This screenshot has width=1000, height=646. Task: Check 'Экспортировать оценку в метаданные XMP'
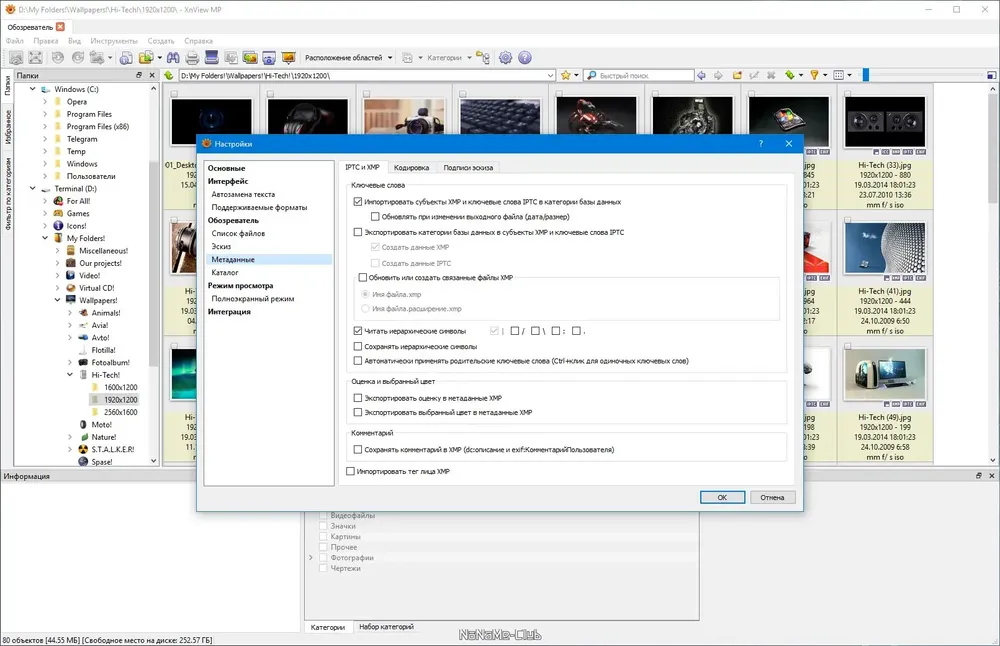point(358,397)
